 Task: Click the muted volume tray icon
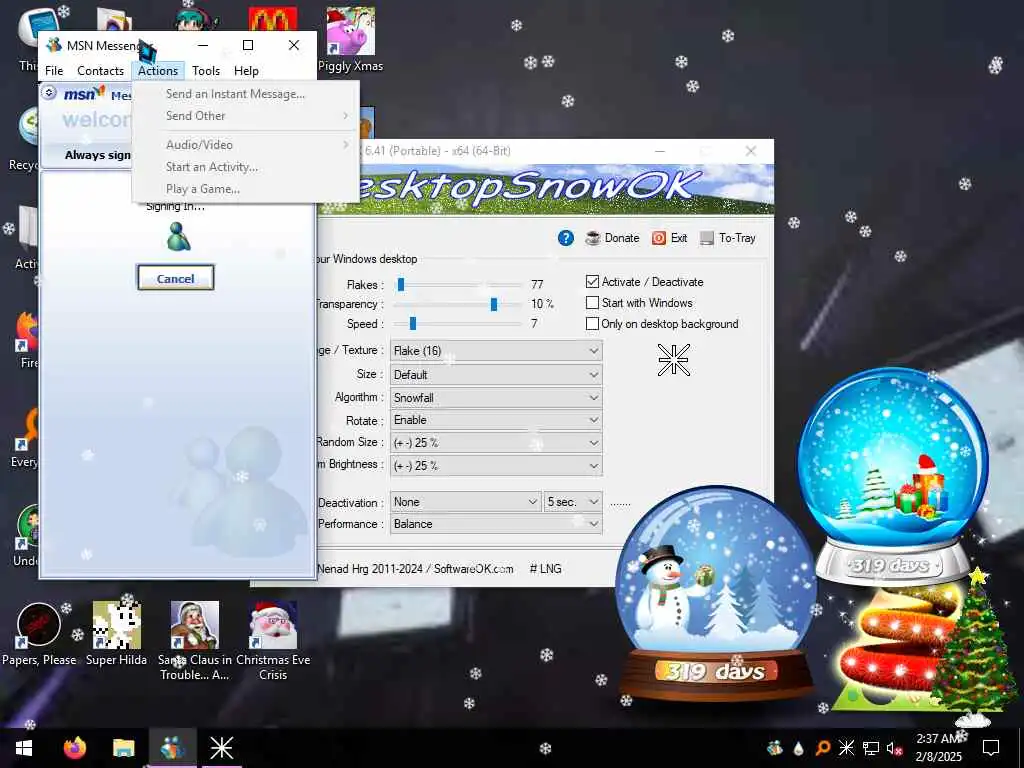click(895, 748)
